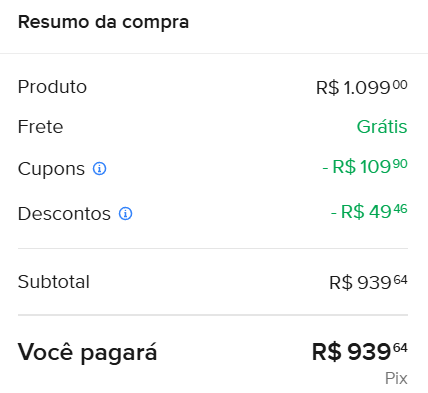Click the Resumo da compra heading
Image resolution: width=428 pixels, height=393 pixels.
tap(103, 22)
